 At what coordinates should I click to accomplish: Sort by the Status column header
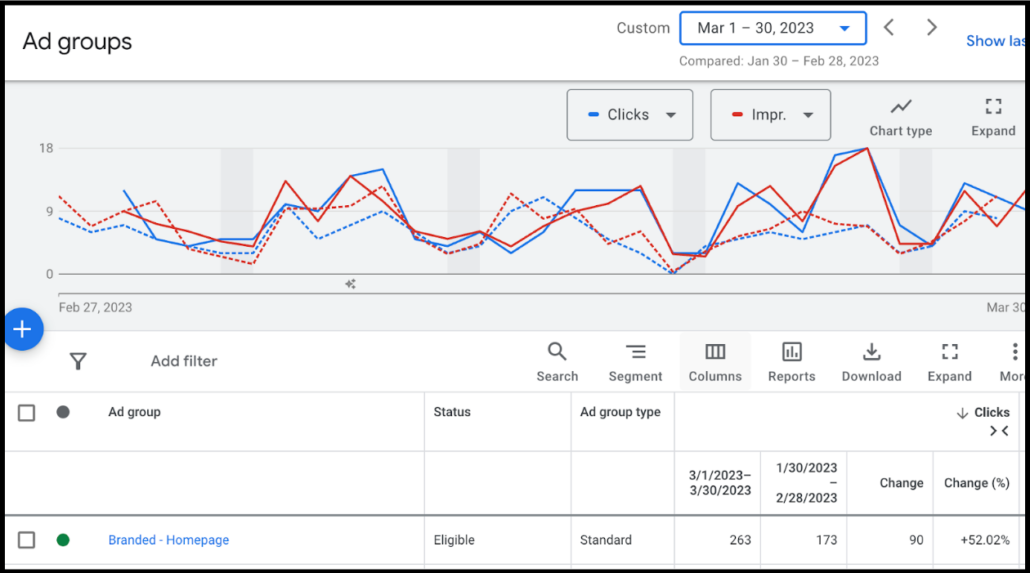[x=452, y=412]
